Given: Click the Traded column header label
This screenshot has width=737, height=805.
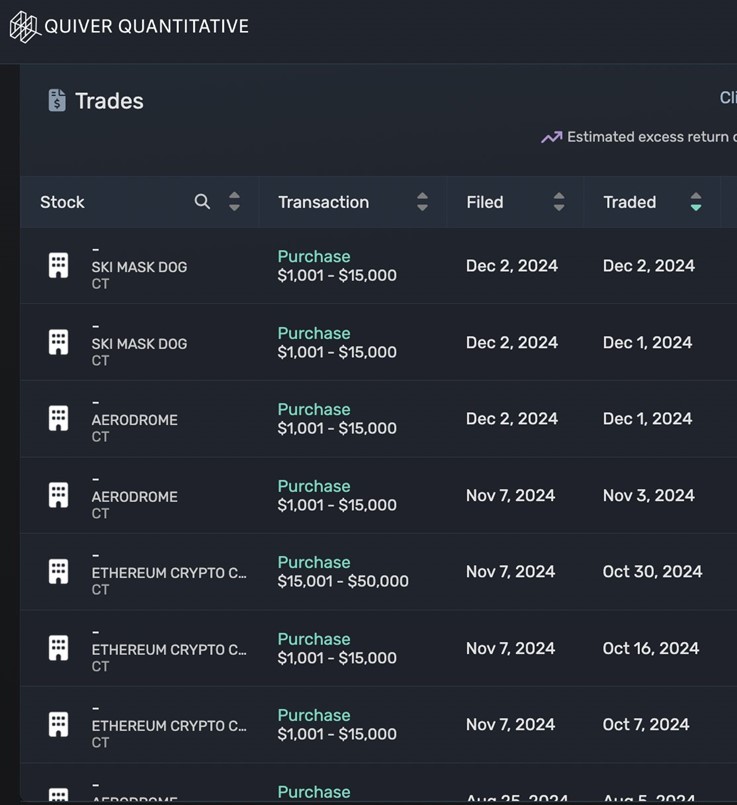Looking at the screenshot, I should click(x=629, y=202).
